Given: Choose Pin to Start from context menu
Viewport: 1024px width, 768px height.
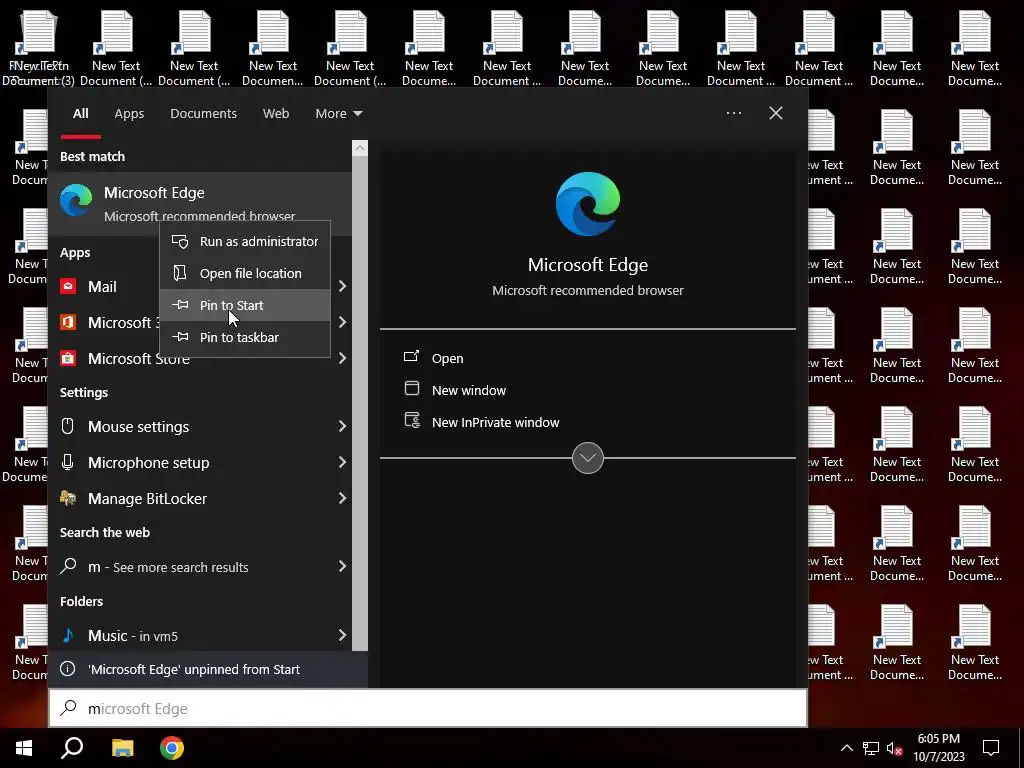Looking at the screenshot, I should (x=245, y=305).
